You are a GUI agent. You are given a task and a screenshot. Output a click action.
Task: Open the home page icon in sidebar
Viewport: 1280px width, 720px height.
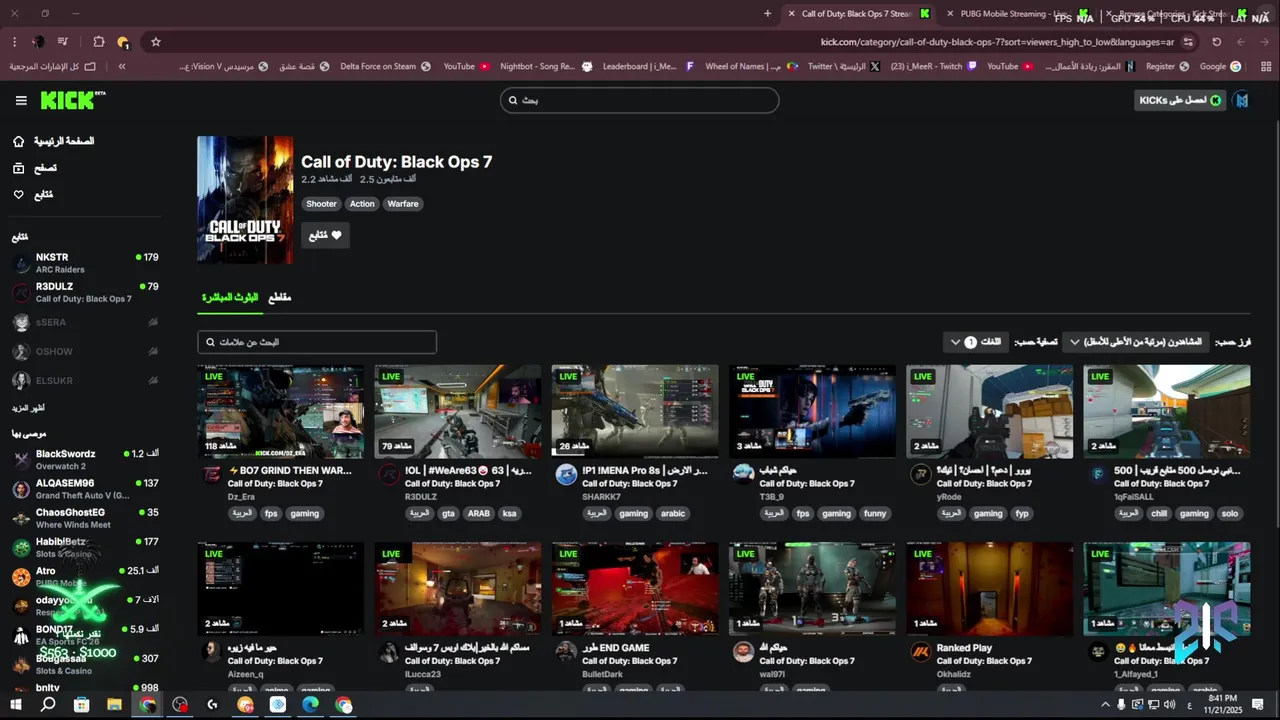click(x=18, y=141)
